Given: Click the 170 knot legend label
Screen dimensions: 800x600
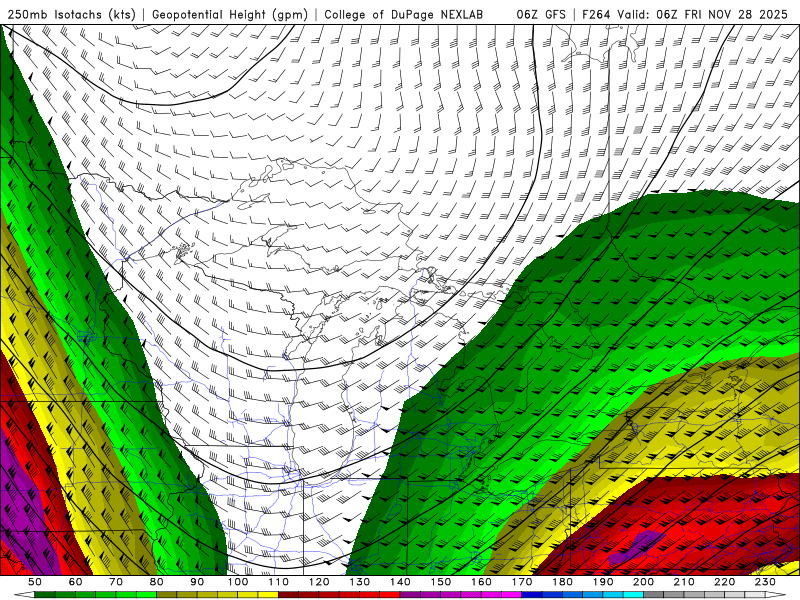Looking at the screenshot, I should (522, 582).
